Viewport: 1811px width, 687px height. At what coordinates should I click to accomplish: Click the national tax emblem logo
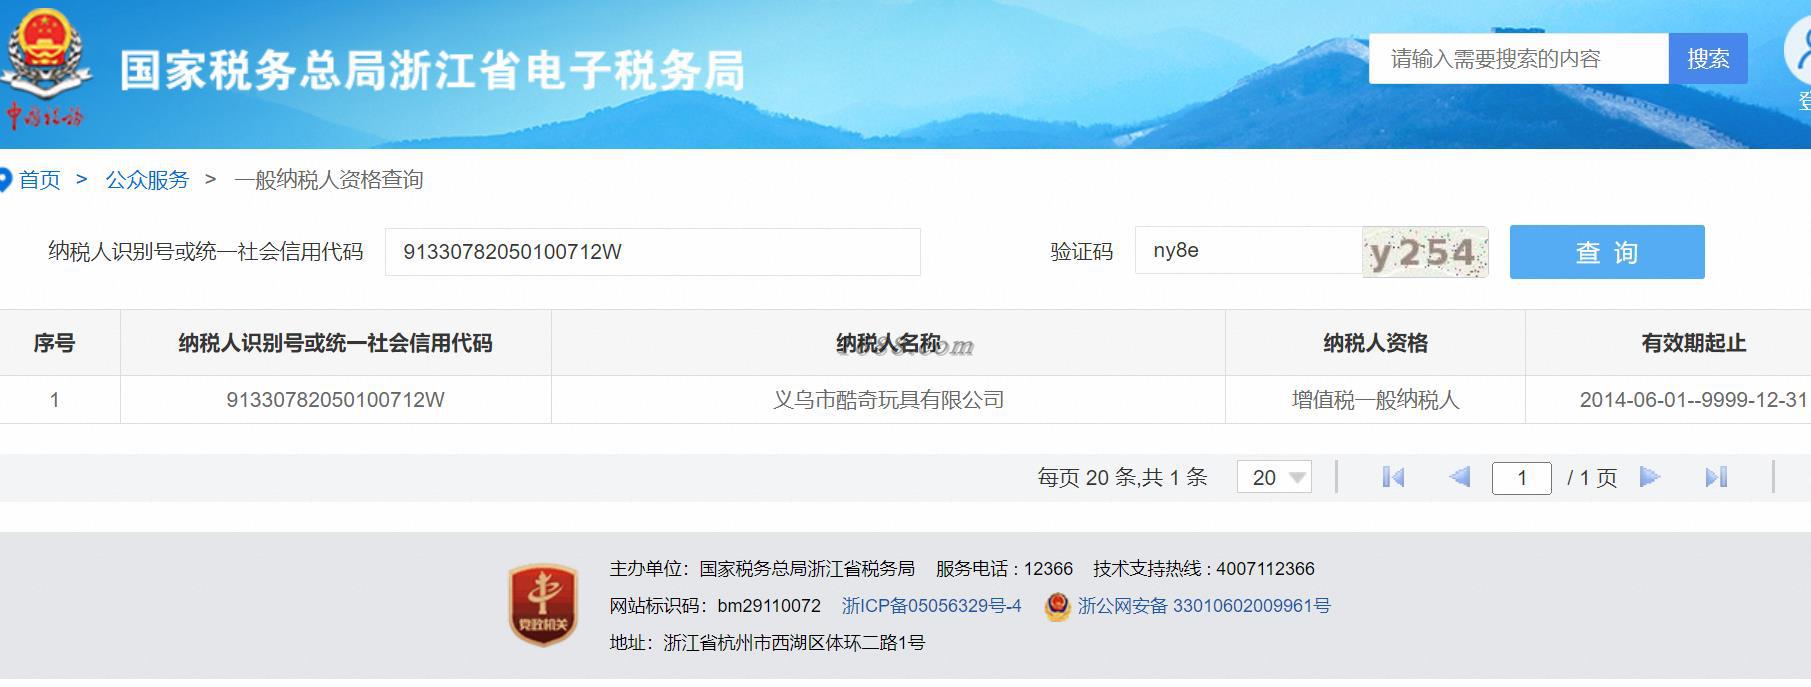(x=45, y=68)
